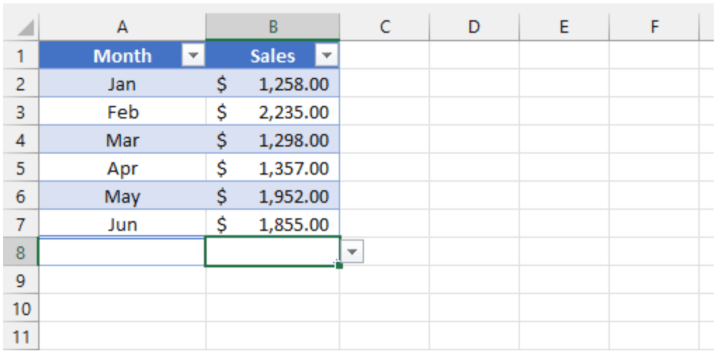
Task: Select the Feb cell
Action: (122, 112)
